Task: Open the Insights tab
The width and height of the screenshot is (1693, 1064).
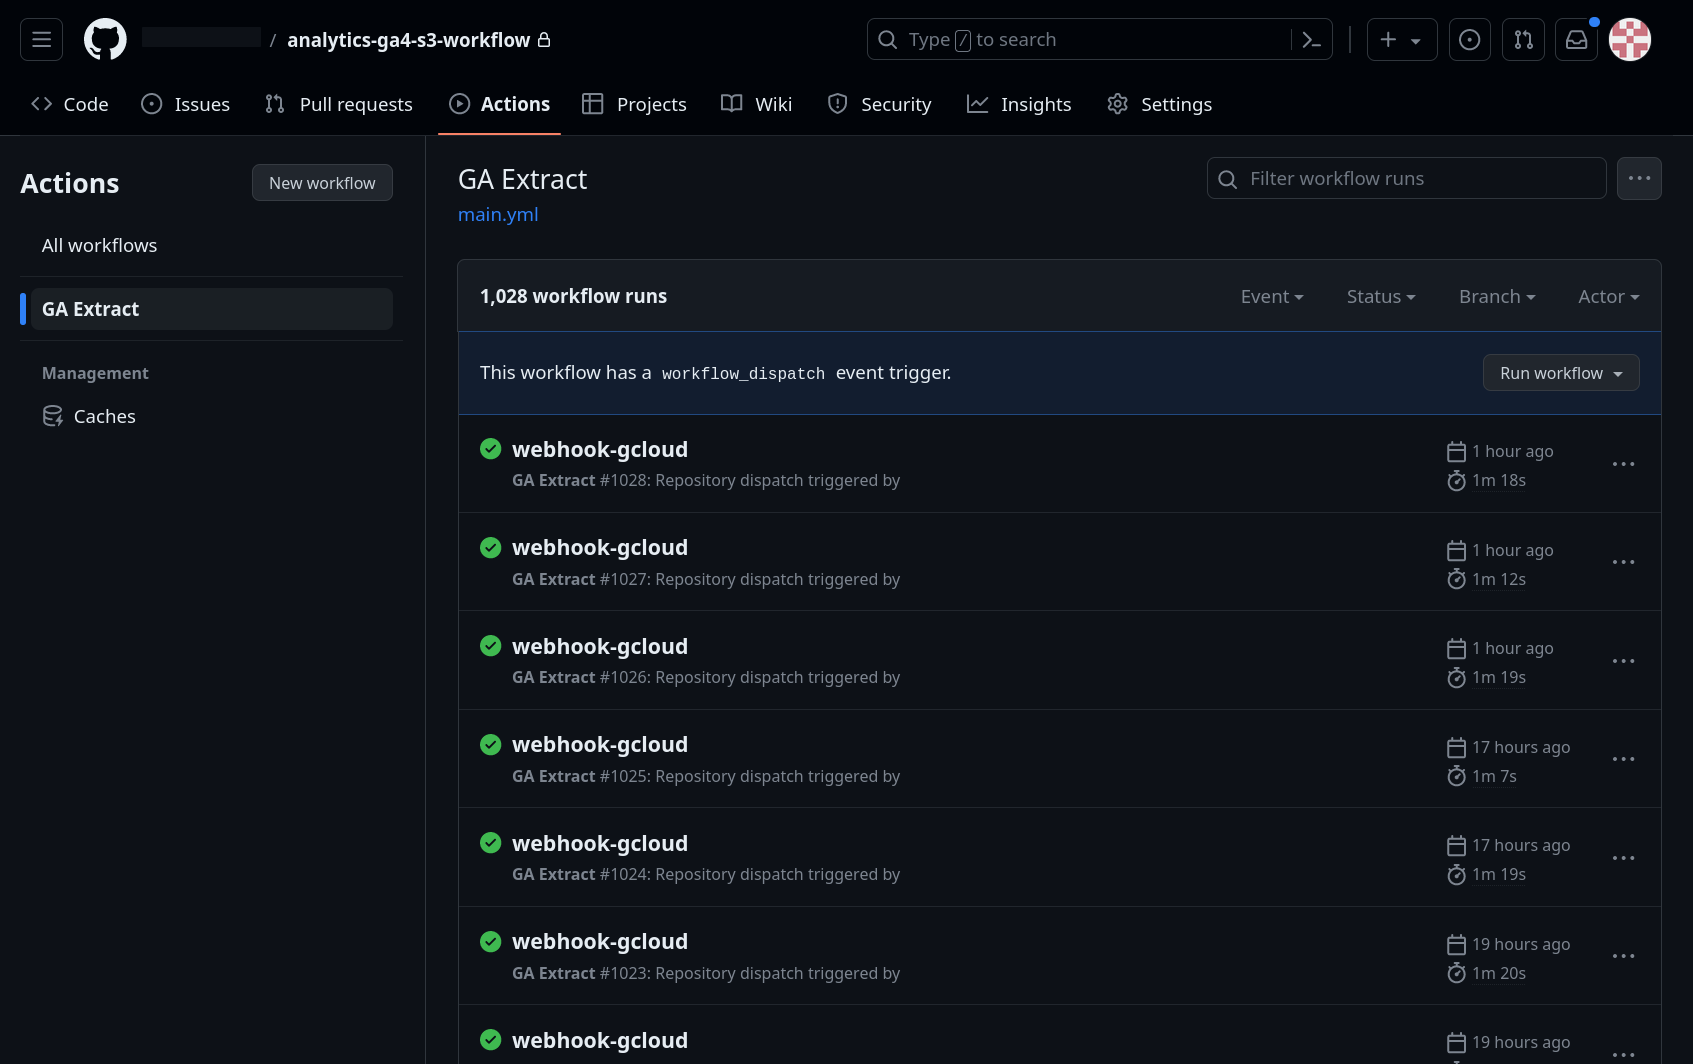Action: pos(1019,104)
